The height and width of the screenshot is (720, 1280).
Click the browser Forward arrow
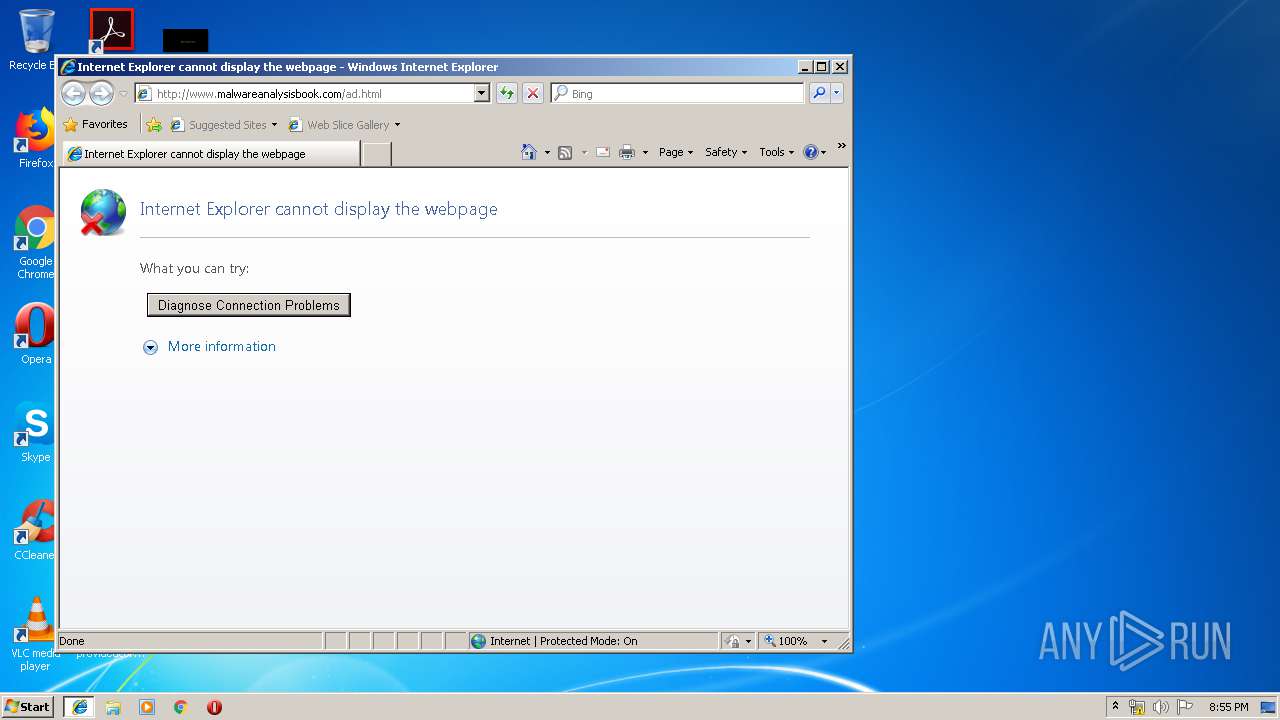(x=101, y=93)
